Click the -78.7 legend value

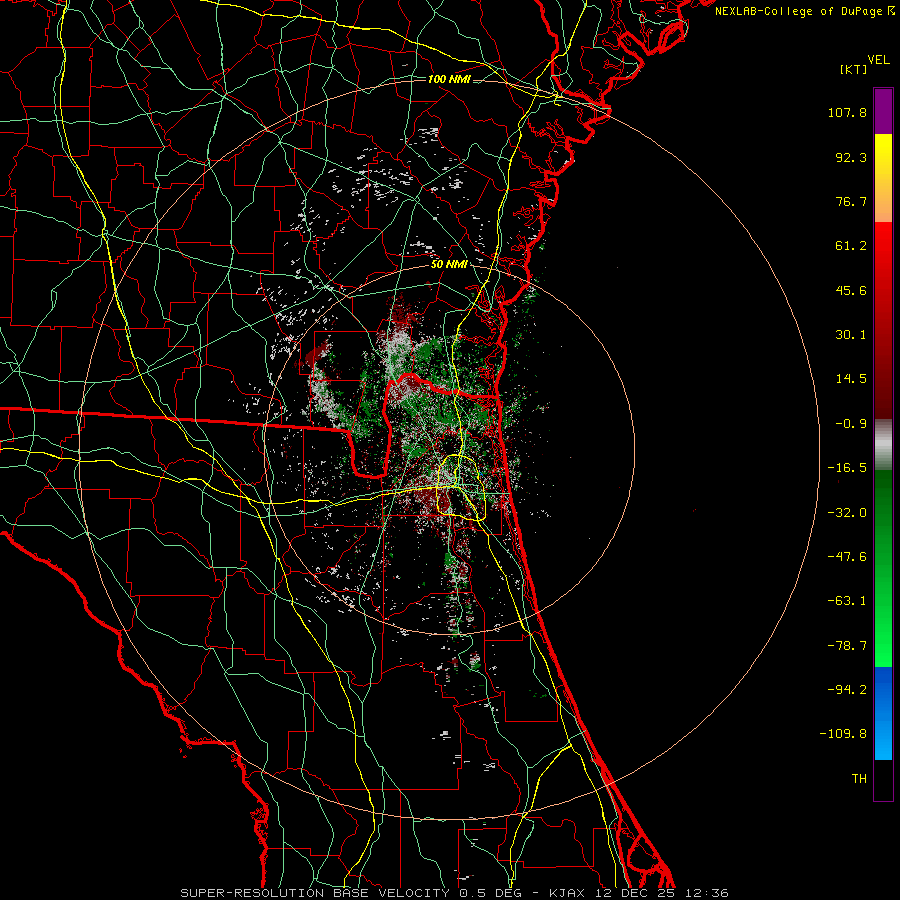pyautogui.click(x=847, y=646)
